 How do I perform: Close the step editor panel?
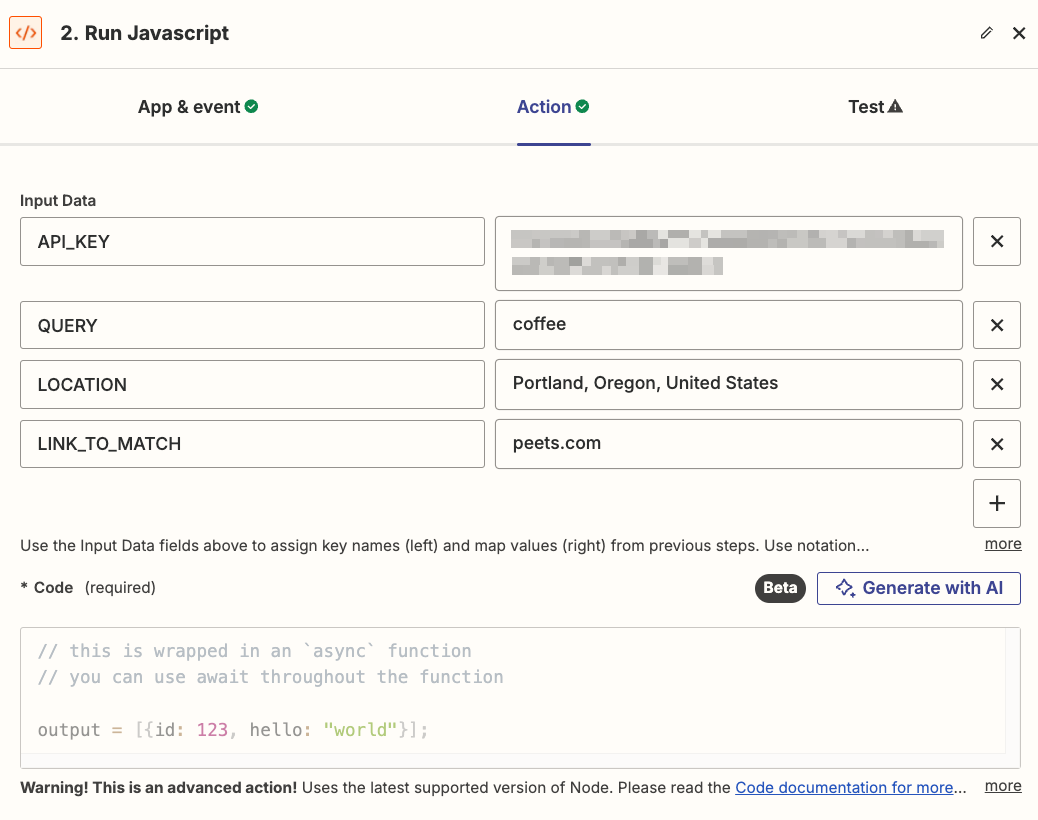tap(1019, 33)
